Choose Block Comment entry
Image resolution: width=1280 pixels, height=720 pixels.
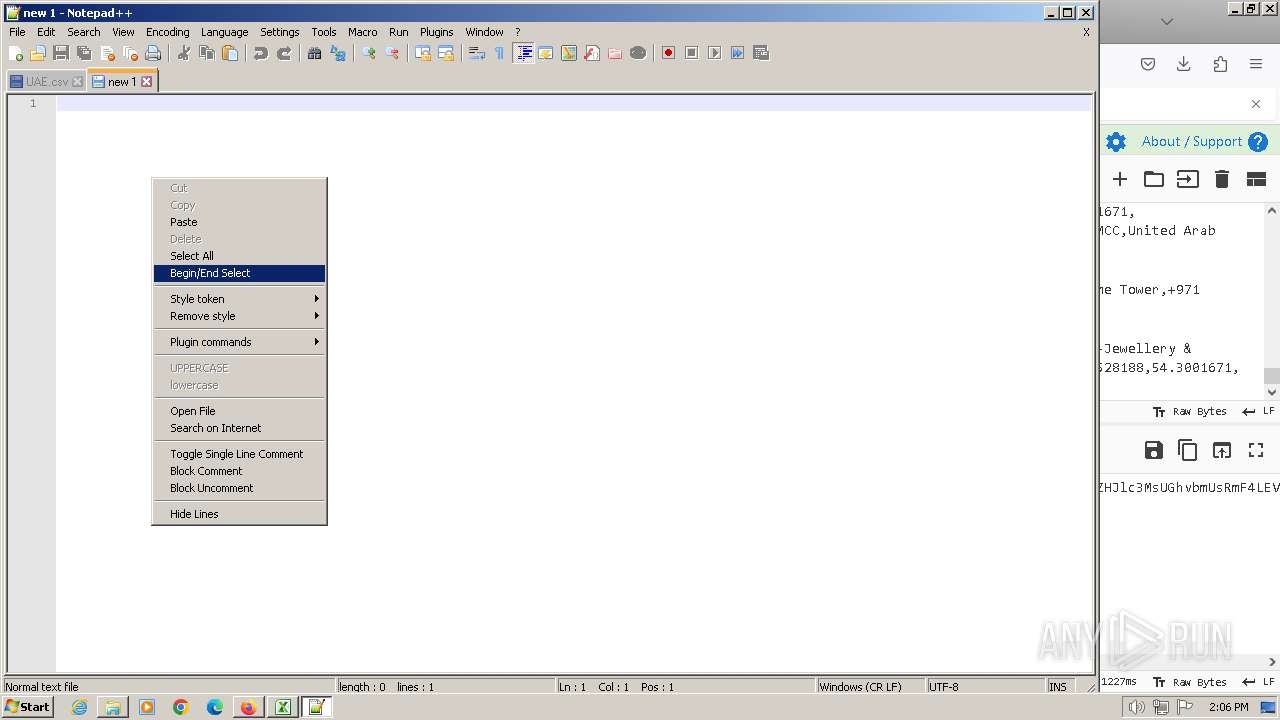239,471
